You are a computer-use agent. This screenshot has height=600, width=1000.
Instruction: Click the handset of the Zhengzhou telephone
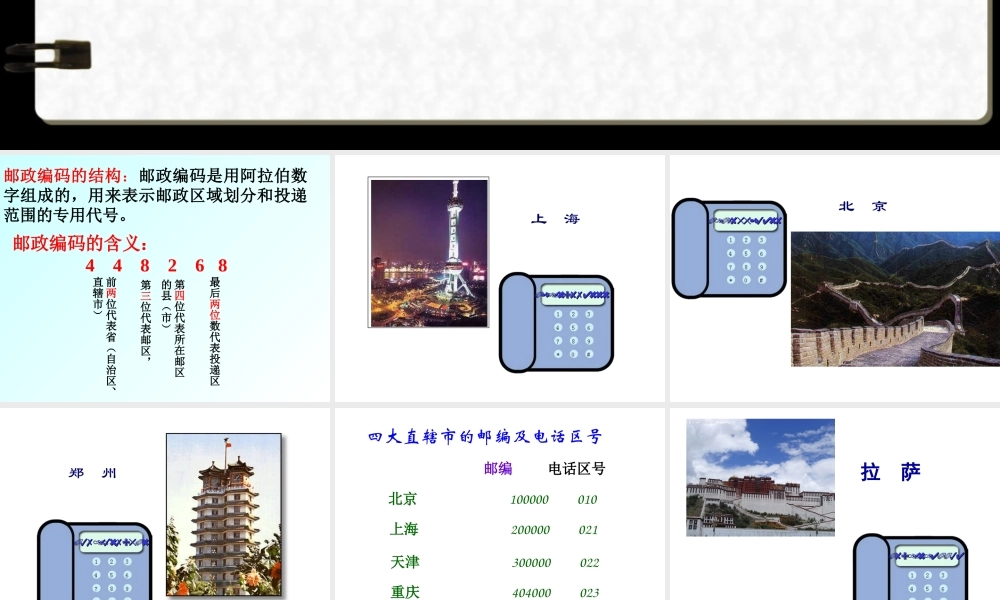point(55,565)
